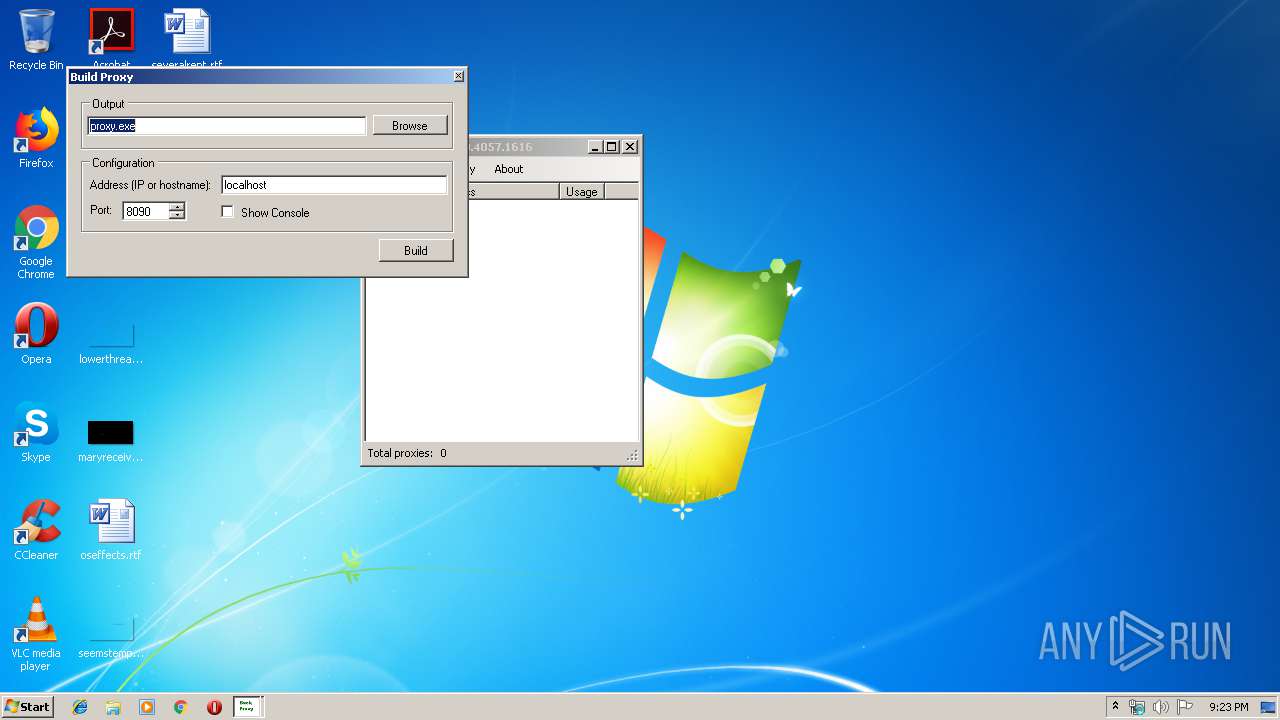Launch Google Chrome from the desktop
This screenshot has height=720, width=1280.
click(36, 242)
